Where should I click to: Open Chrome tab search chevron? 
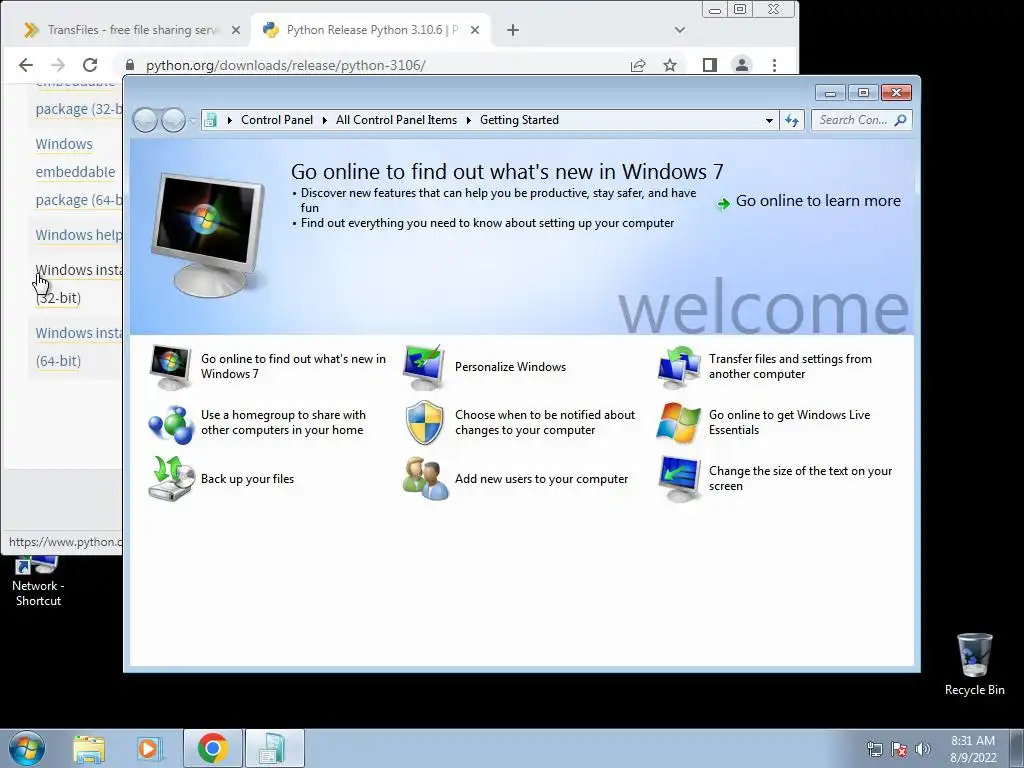tap(679, 30)
